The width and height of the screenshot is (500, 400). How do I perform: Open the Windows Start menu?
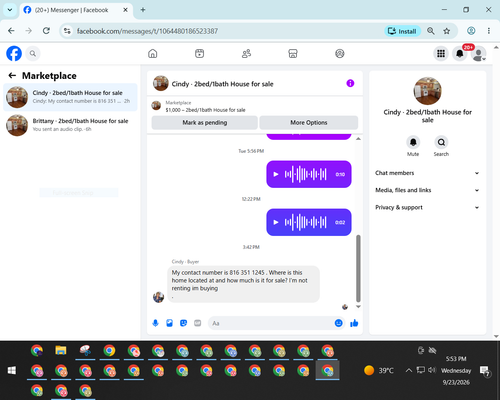point(12,370)
